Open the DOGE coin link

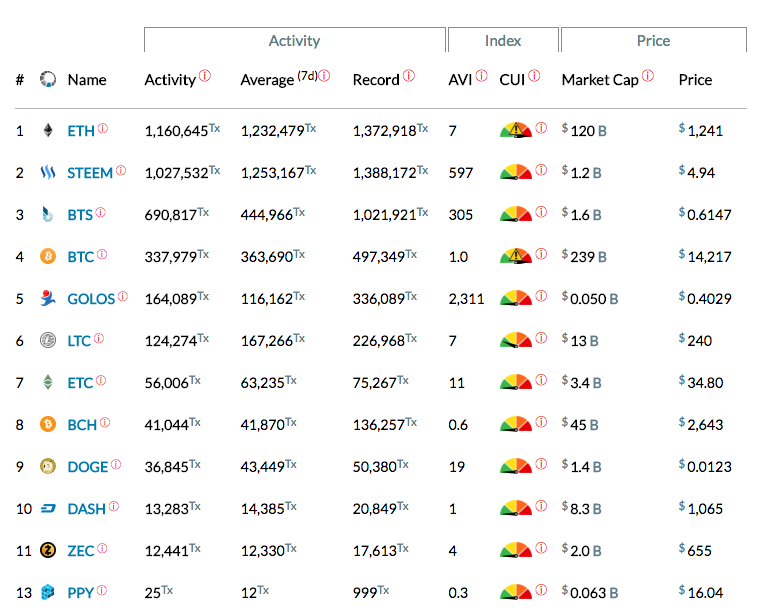point(88,467)
